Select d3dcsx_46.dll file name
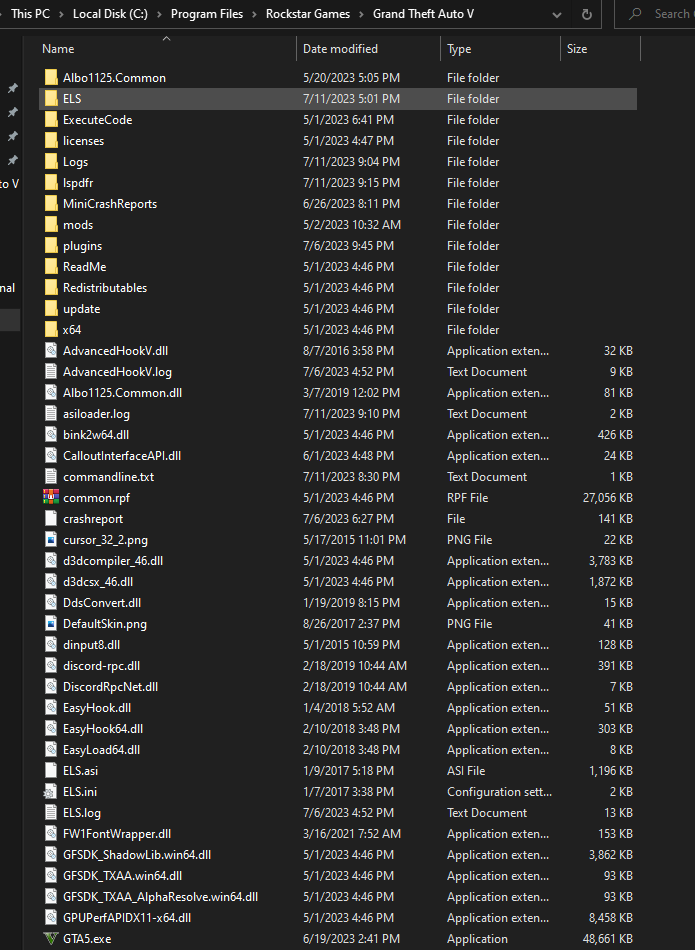Image resolution: width=695 pixels, height=950 pixels. click(x=98, y=582)
